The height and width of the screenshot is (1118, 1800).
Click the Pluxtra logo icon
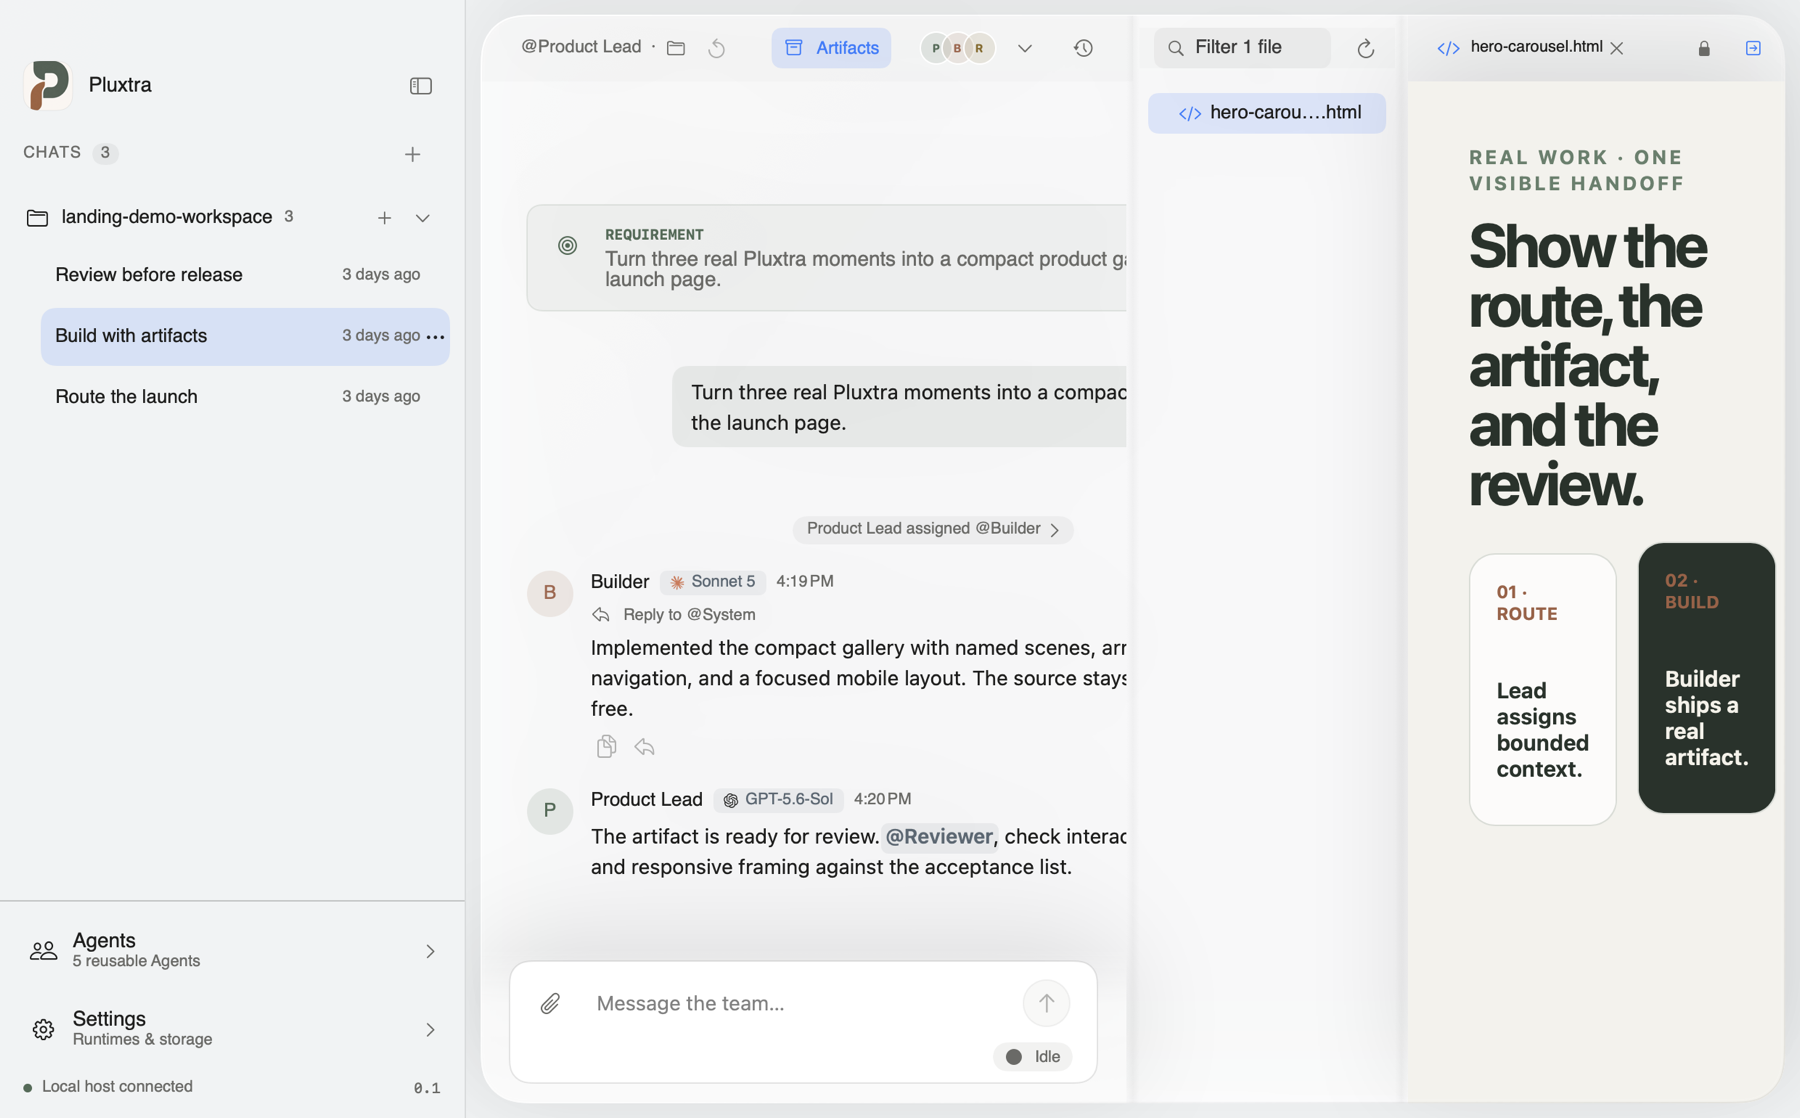(47, 85)
